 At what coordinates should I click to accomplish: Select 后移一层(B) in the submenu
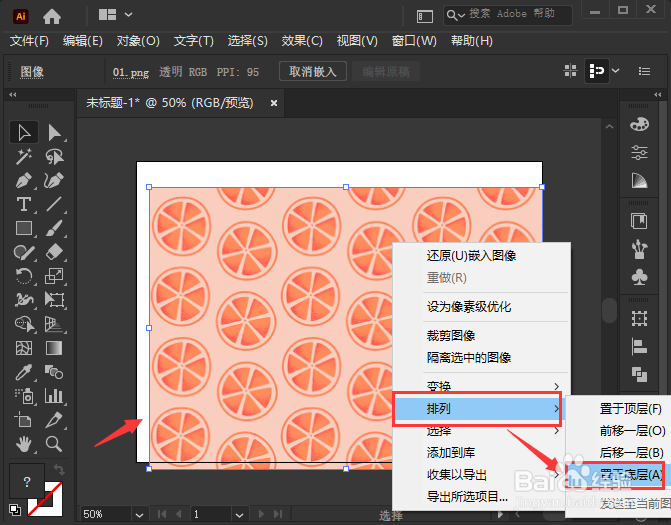(x=631, y=452)
